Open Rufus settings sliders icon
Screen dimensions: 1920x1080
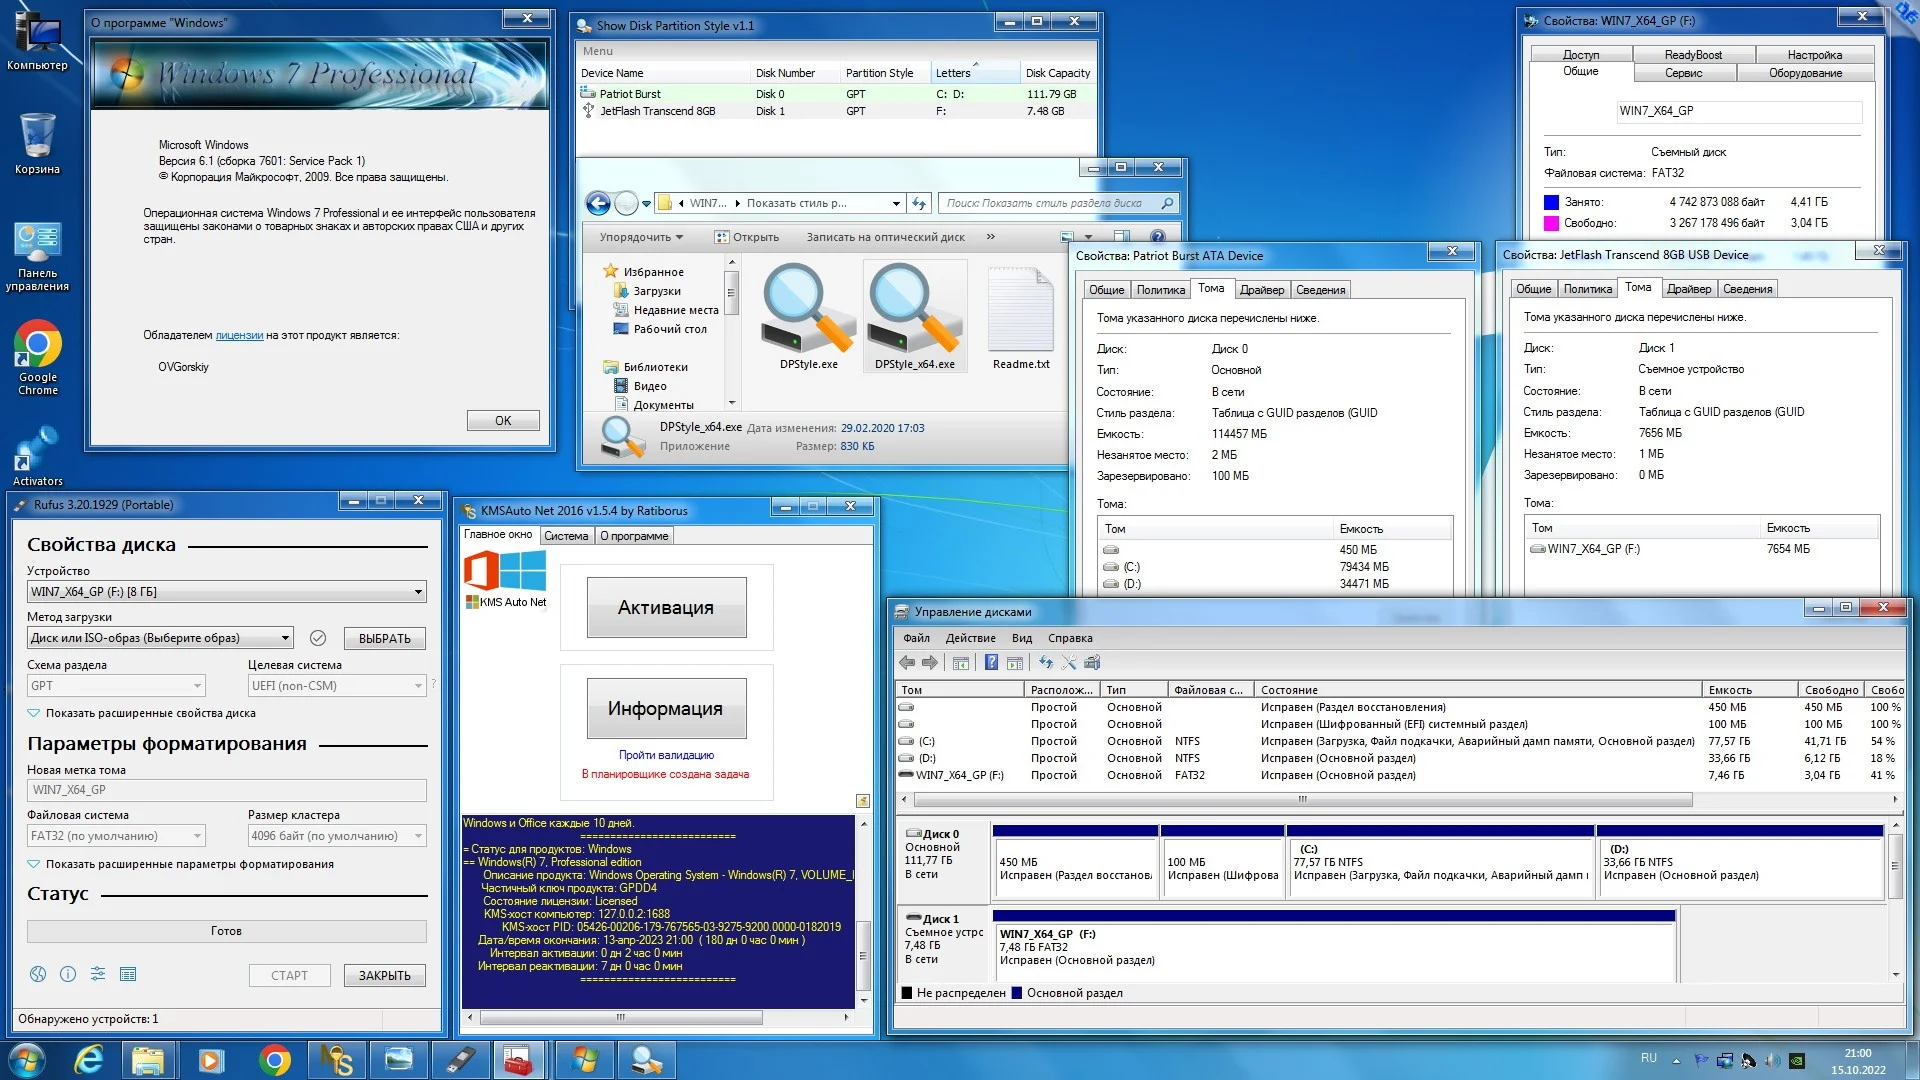(98, 974)
